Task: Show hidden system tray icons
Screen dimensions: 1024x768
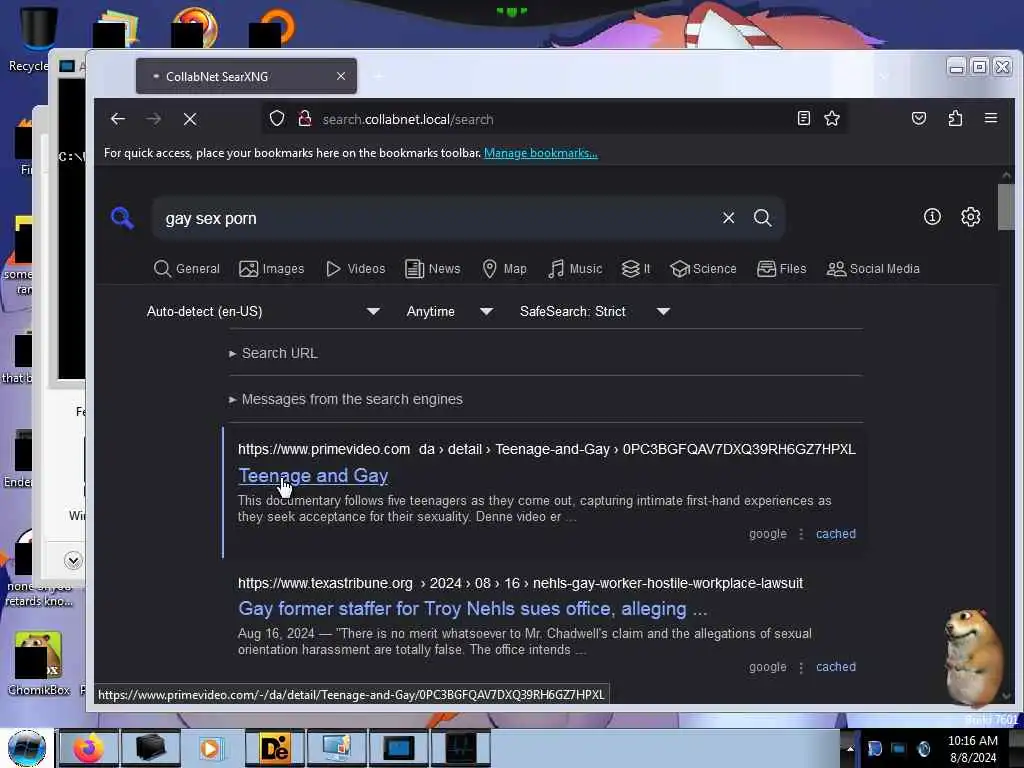Action: 850,748
